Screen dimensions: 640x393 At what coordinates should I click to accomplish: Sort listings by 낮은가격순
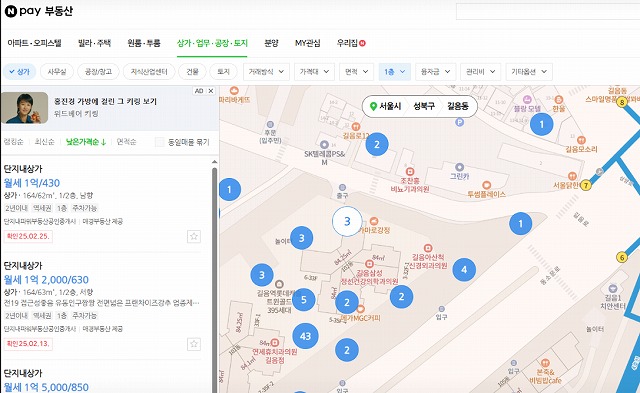click(86, 142)
